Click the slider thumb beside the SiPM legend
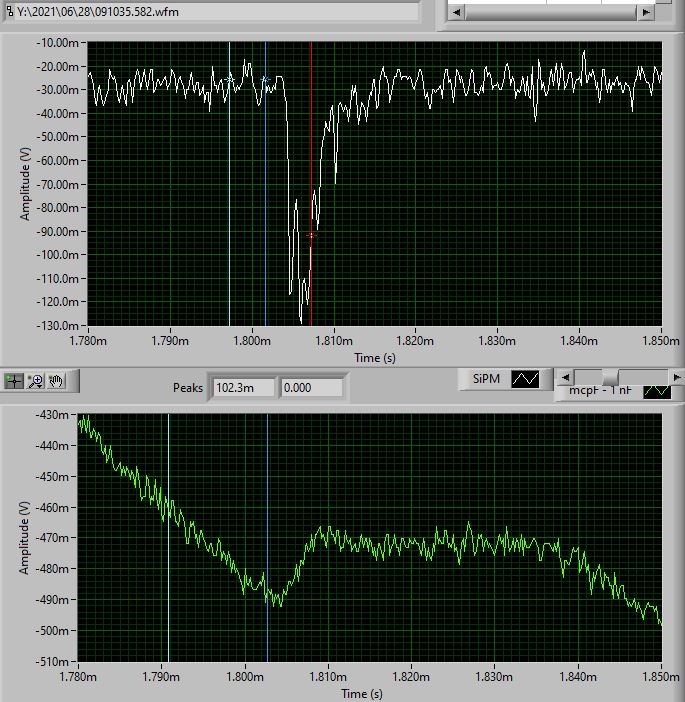The width and height of the screenshot is (685, 702). 610,378
